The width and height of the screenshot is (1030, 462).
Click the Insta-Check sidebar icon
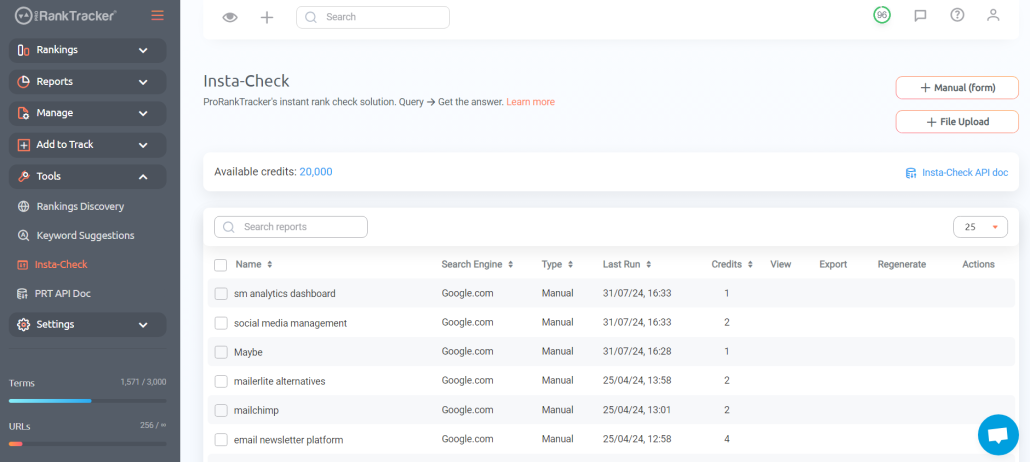point(22,264)
